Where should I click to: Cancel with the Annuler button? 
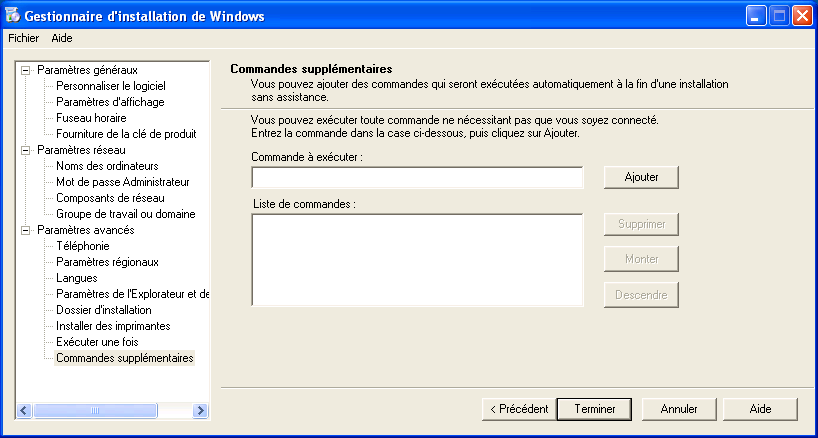click(x=679, y=409)
